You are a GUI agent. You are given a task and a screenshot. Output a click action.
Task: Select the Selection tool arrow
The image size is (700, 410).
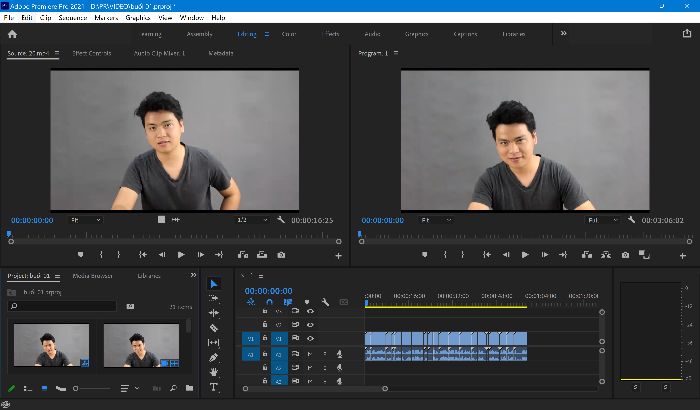214,284
